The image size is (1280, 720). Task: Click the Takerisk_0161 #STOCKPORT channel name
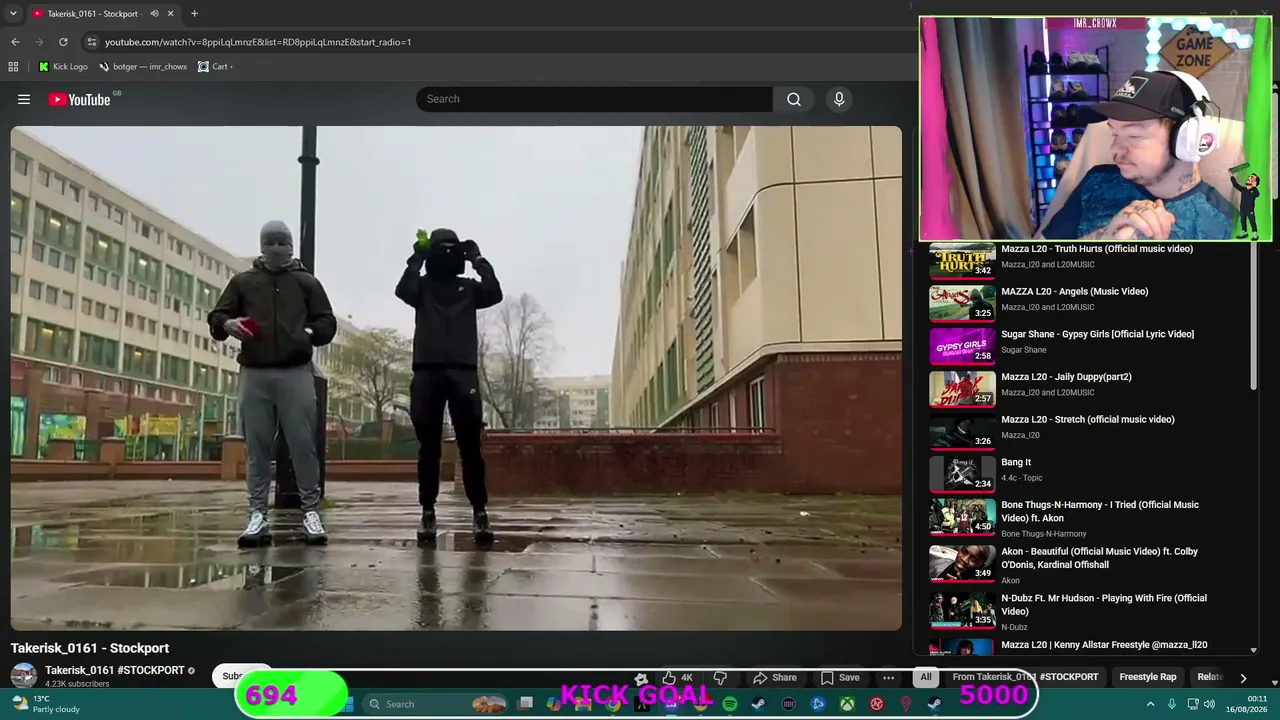(x=115, y=670)
